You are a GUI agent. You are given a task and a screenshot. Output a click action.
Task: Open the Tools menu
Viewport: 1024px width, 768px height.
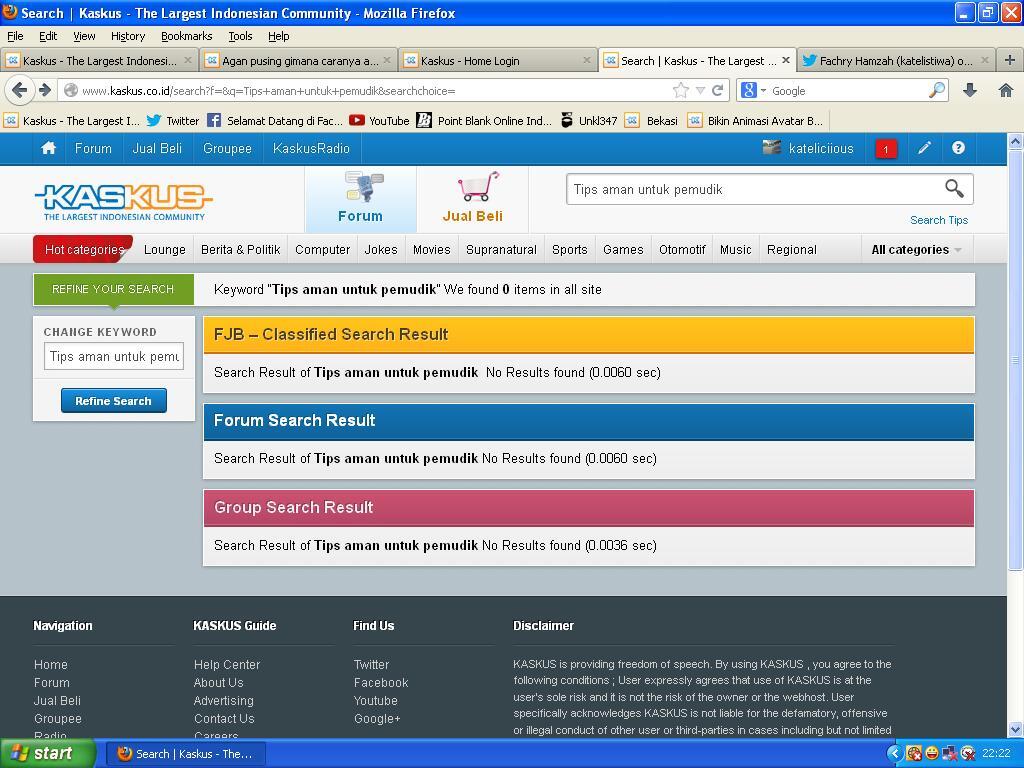(240, 36)
